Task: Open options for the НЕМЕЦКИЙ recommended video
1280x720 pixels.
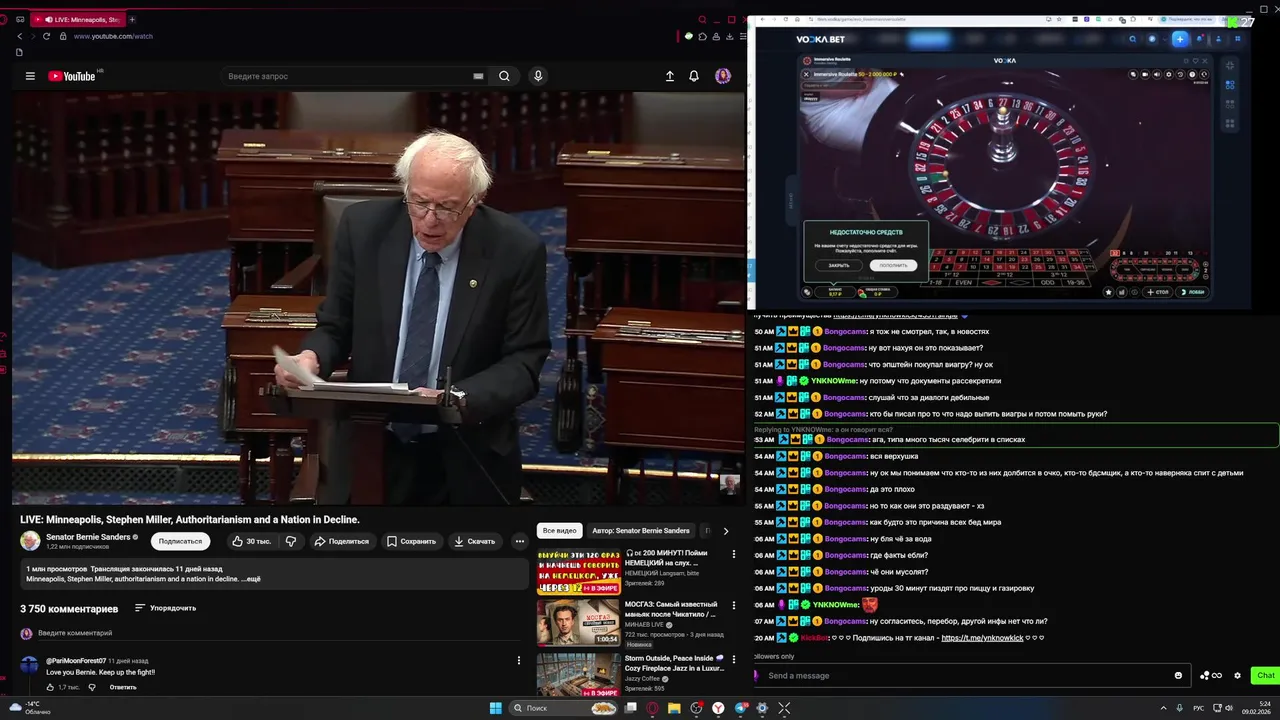Action: click(x=733, y=554)
